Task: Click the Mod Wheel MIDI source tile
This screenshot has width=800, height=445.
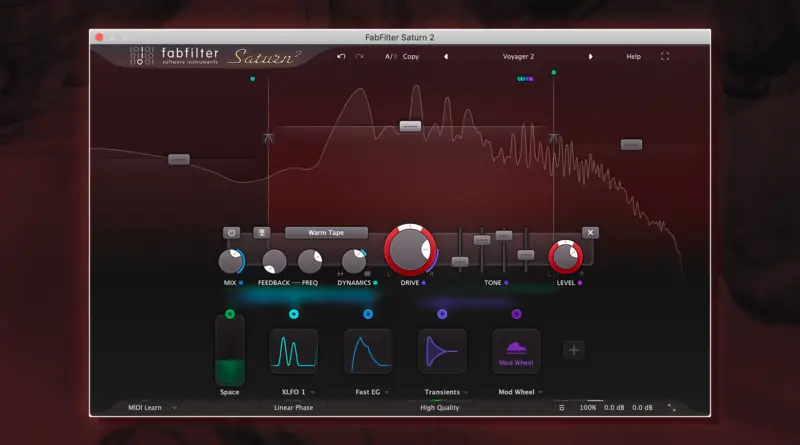Action: pyautogui.click(x=516, y=351)
